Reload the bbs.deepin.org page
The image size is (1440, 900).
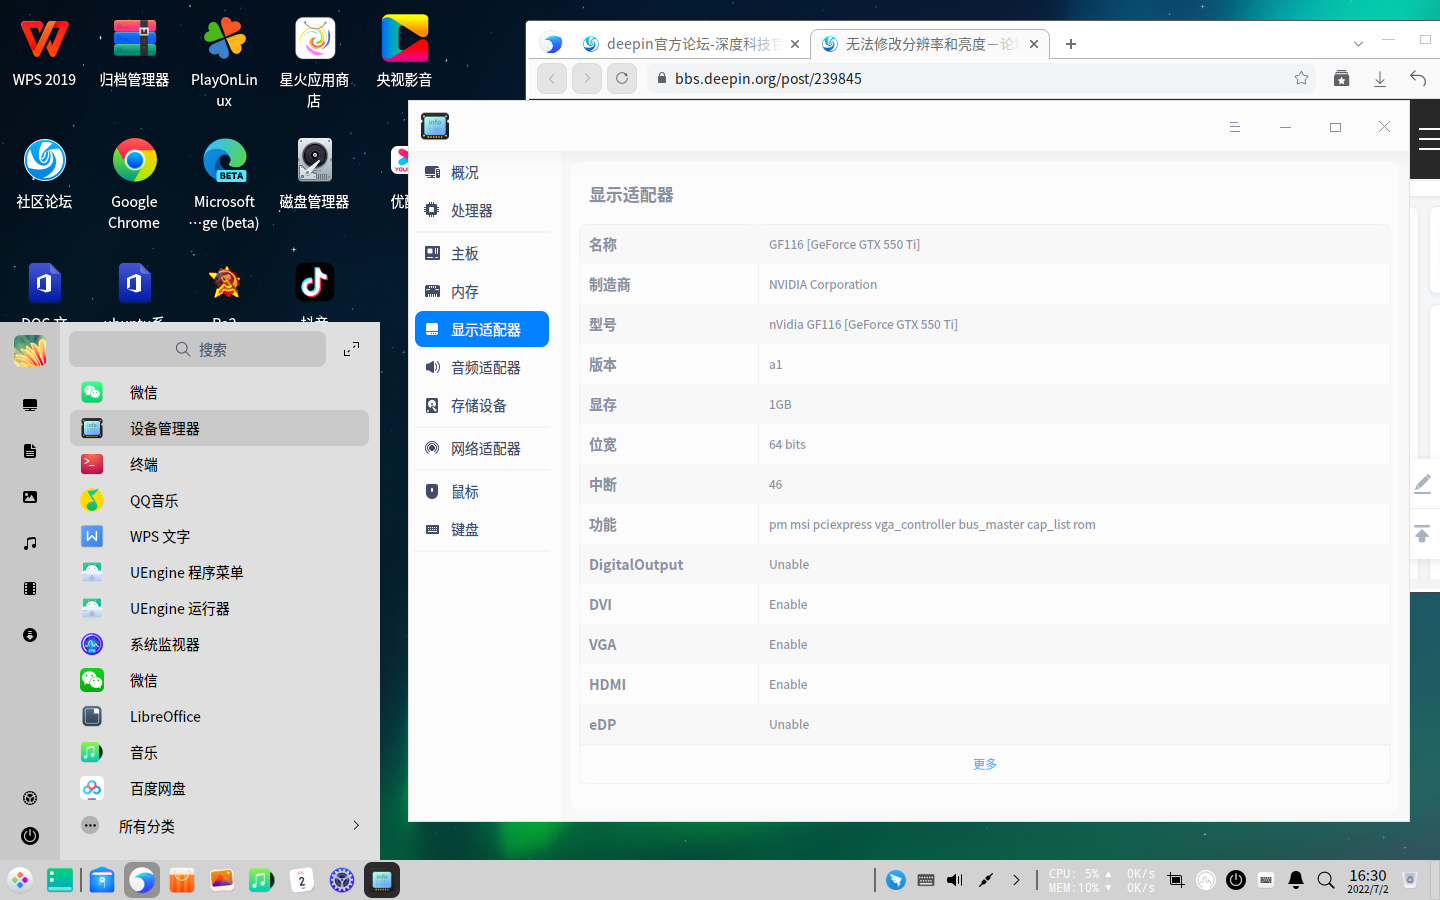point(623,77)
